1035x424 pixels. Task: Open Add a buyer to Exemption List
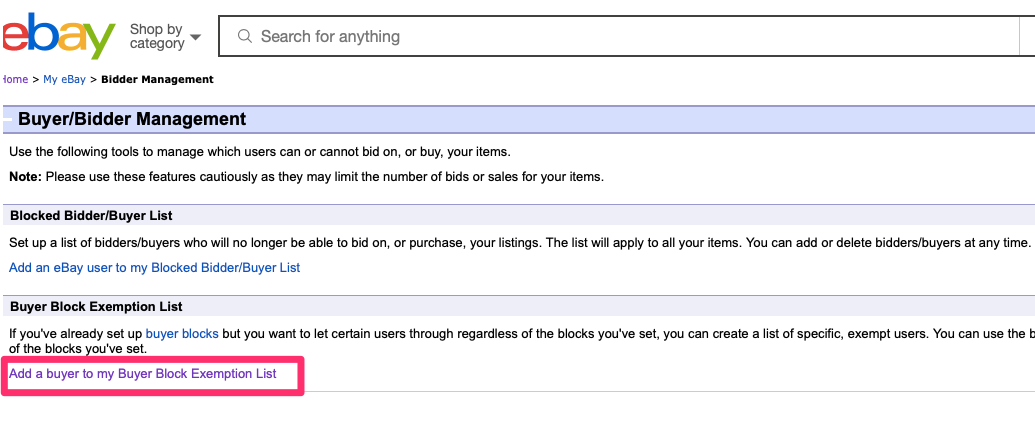[143, 373]
